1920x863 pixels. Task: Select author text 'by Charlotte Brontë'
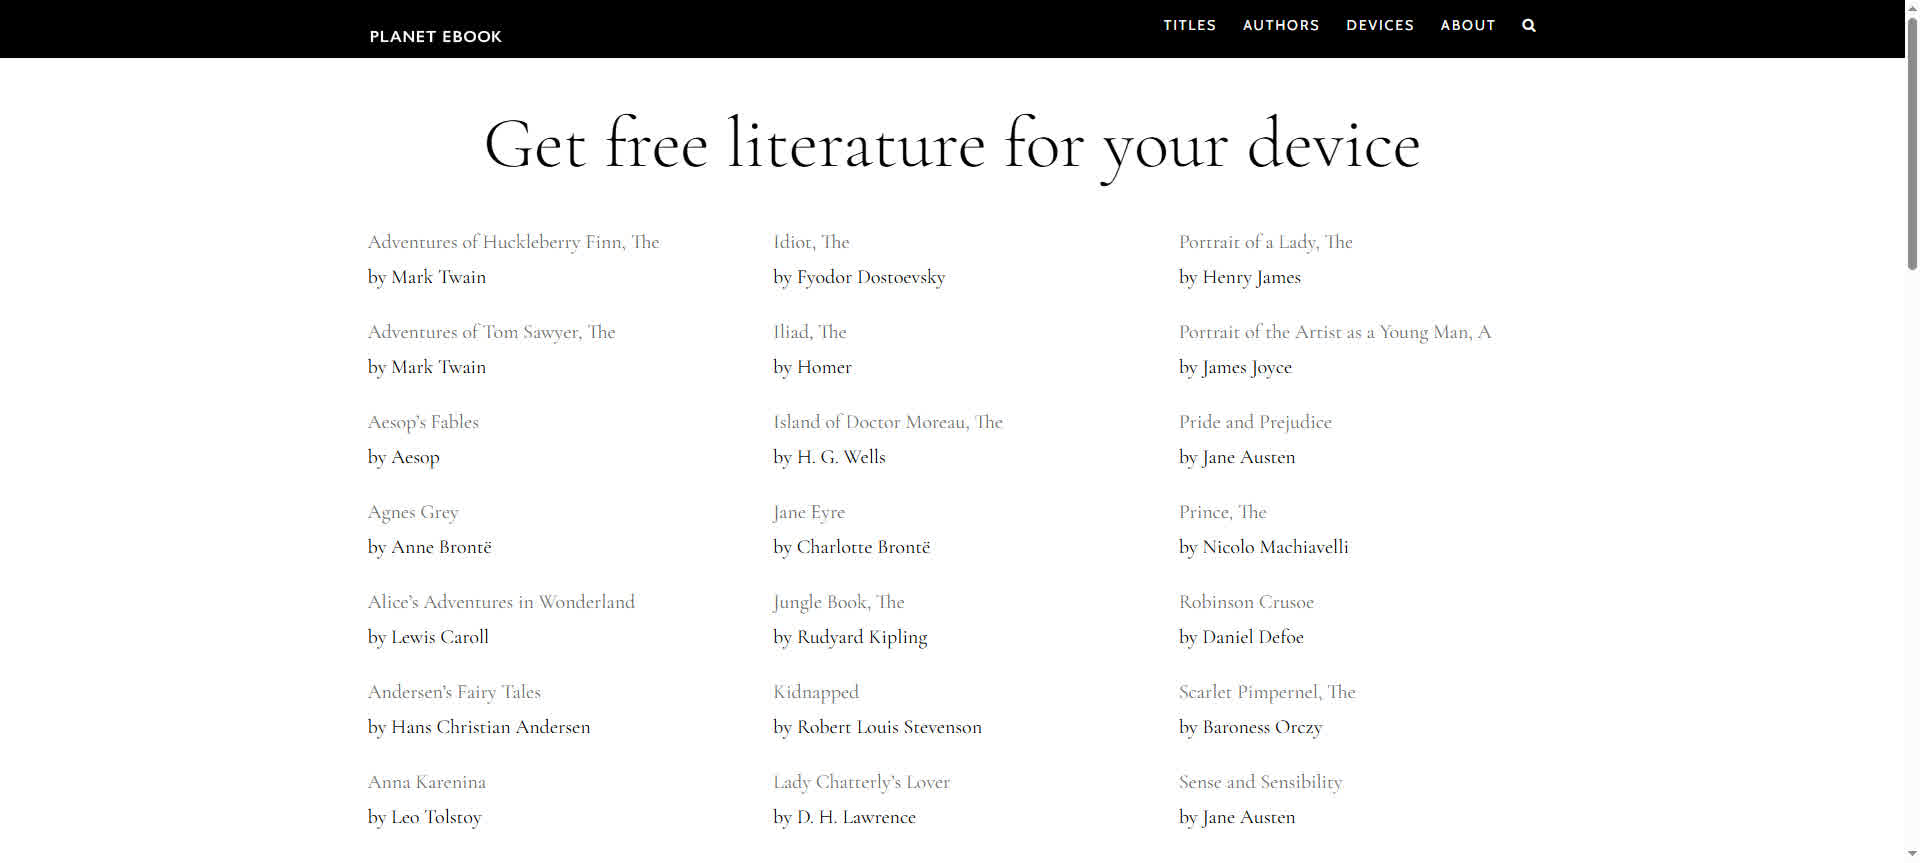pyautogui.click(x=852, y=547)
